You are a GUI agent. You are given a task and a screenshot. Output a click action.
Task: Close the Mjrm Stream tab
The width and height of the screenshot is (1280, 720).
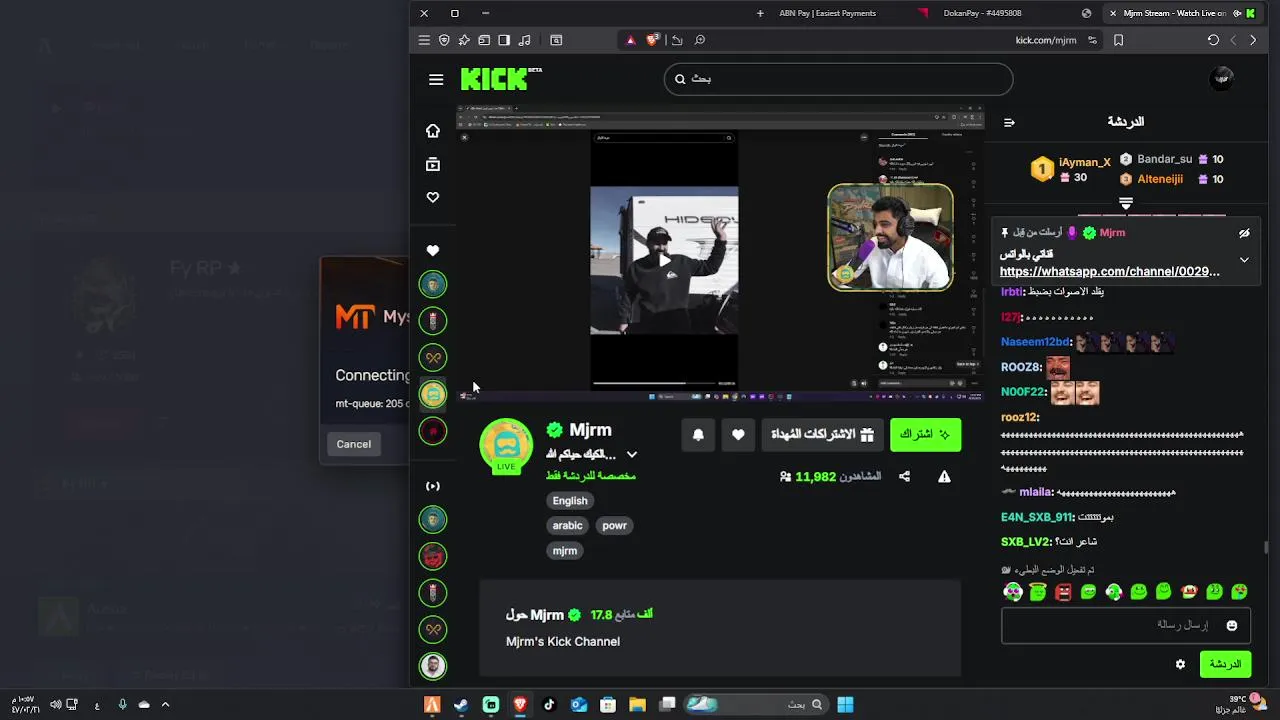point(1113,13)
